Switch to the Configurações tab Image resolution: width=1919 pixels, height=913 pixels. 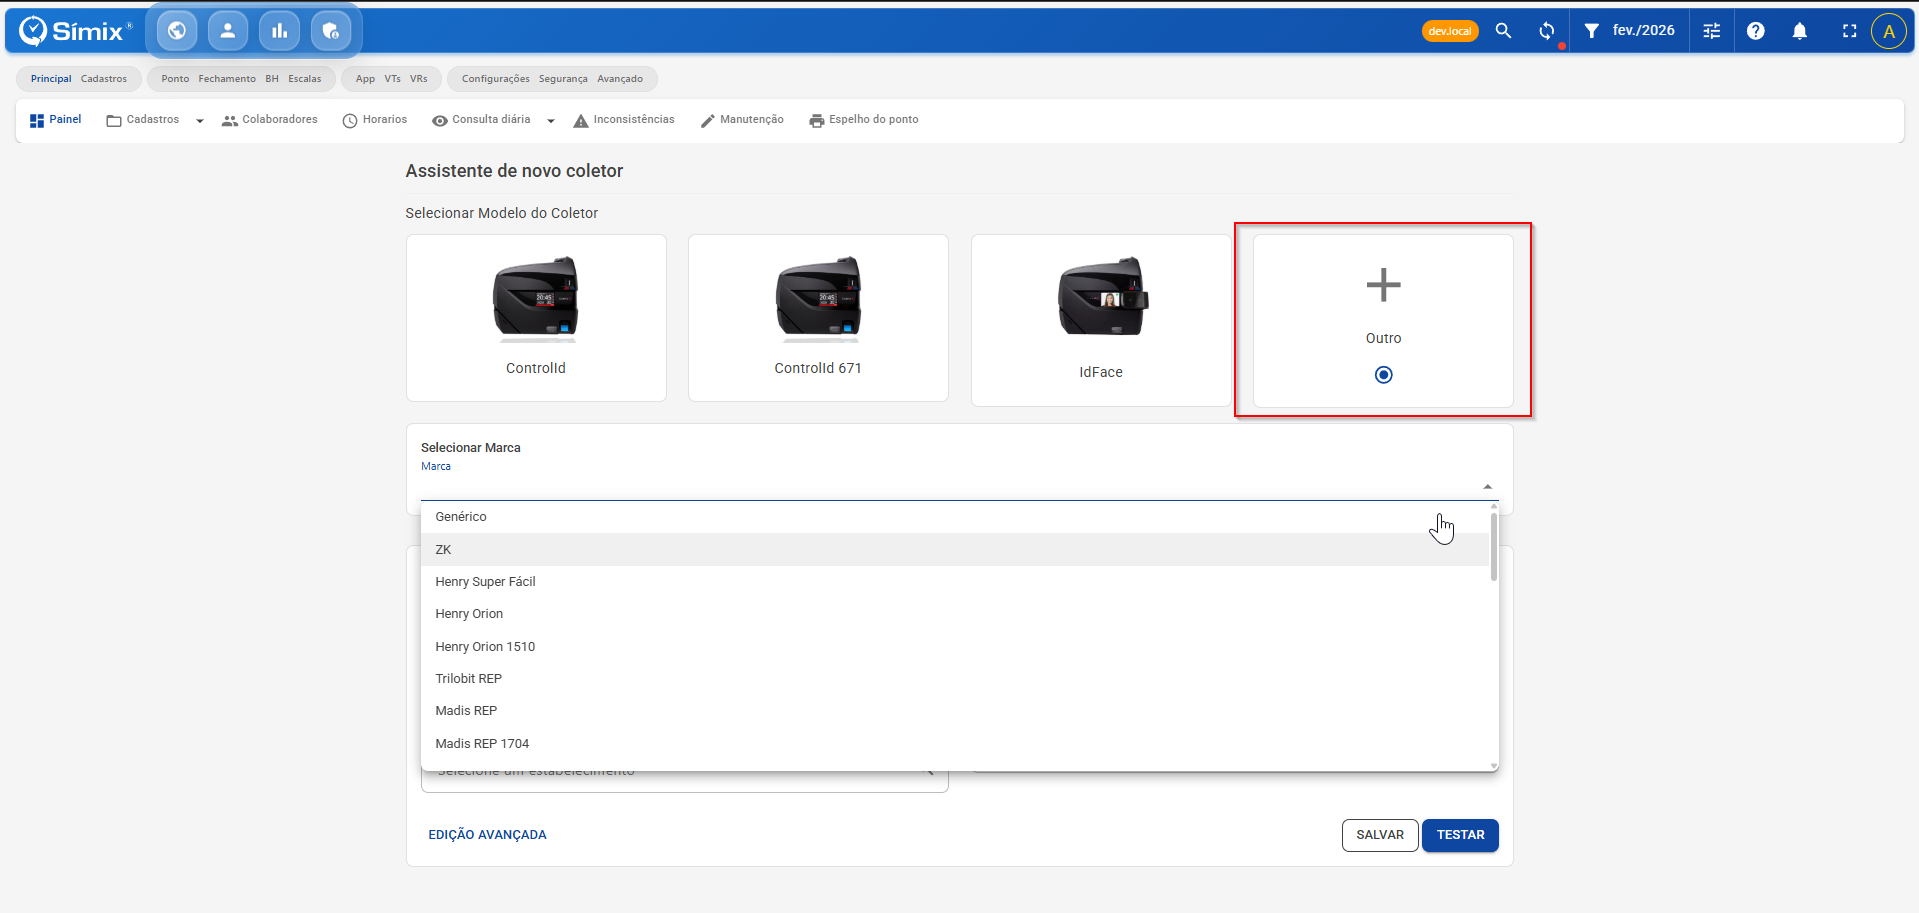point(496,79)
